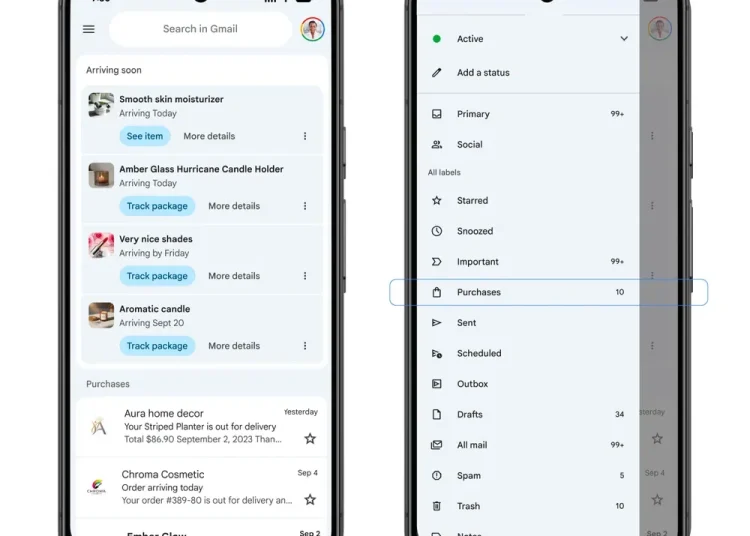Image resolution: width=750 pixels, height=536 pixels.
Task: Tap the Drafts document icon
Action: click(436, 414)
